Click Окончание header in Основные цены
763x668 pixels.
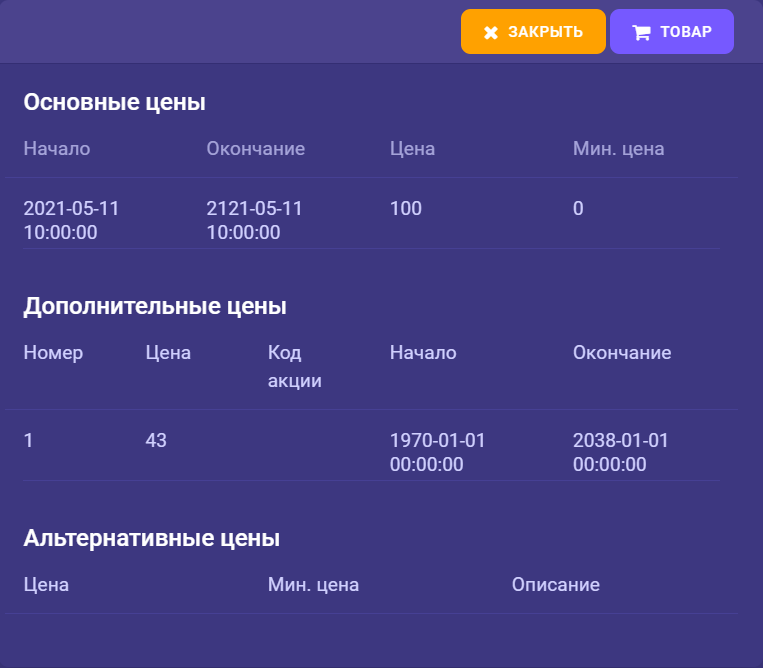[x=255, y=149]
